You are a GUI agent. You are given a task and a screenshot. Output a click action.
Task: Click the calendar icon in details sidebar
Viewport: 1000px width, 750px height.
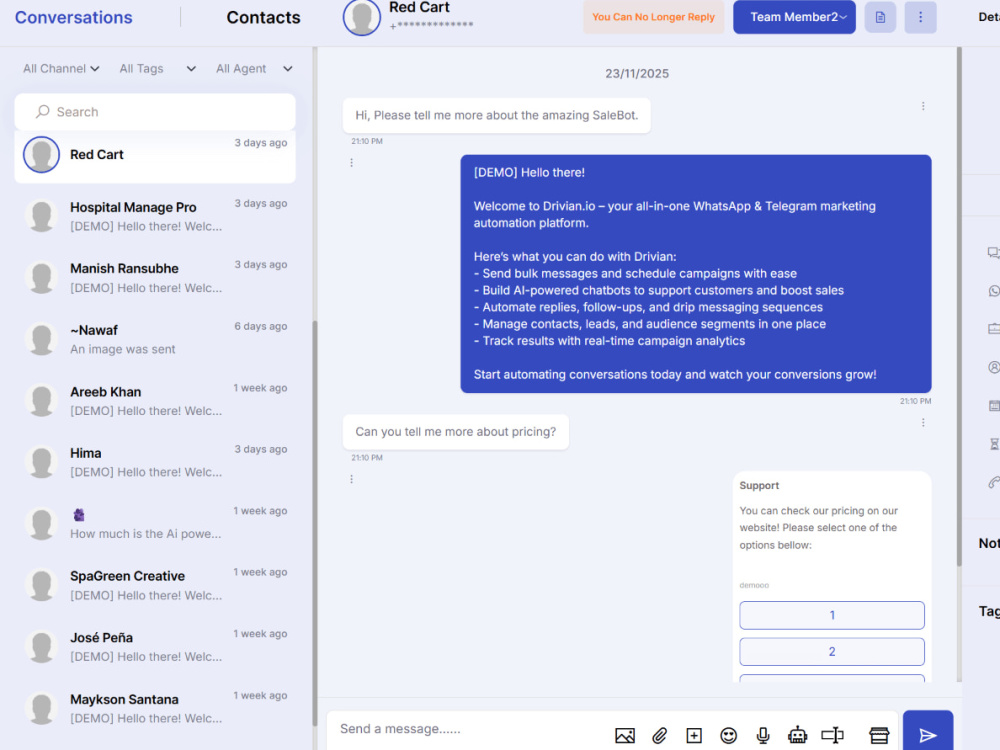(x=994, y=406)
